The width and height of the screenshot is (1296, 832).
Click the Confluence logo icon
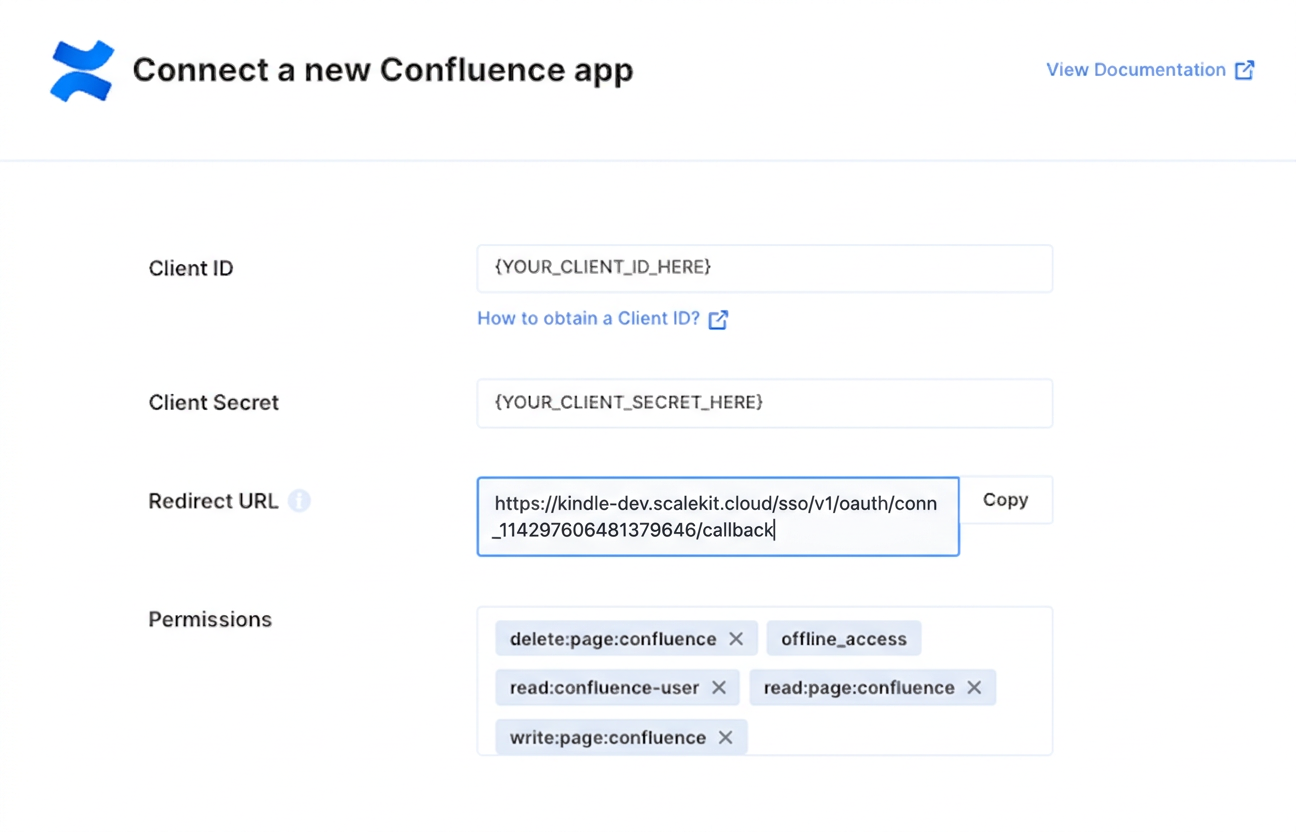[81, 69]
